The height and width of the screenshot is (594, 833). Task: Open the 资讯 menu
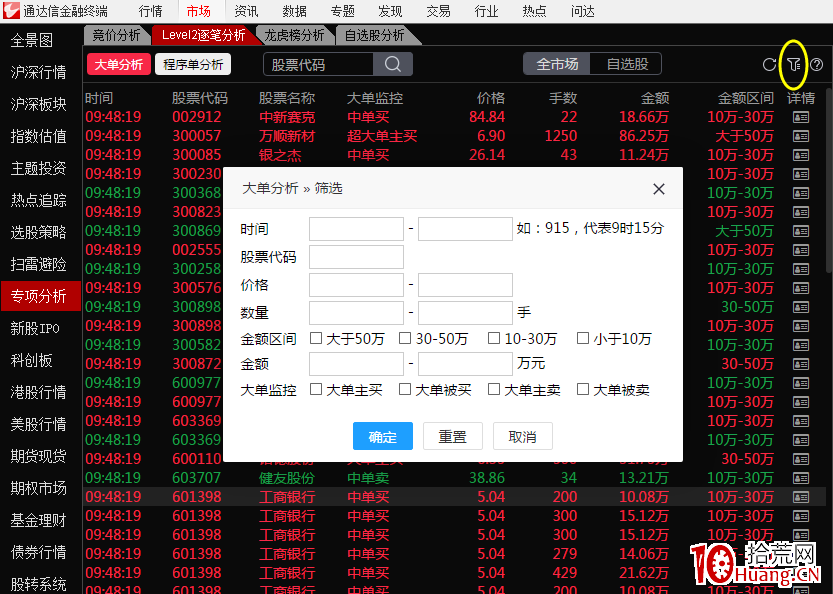[x=246, y=11]
